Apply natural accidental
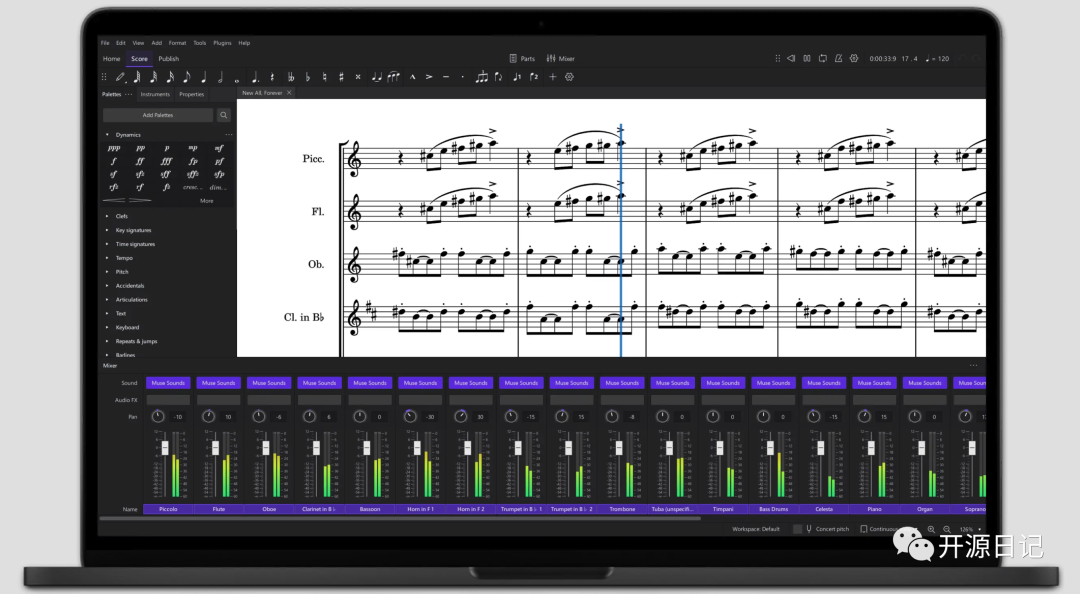The image size is (1080, 594). (324, 77)
